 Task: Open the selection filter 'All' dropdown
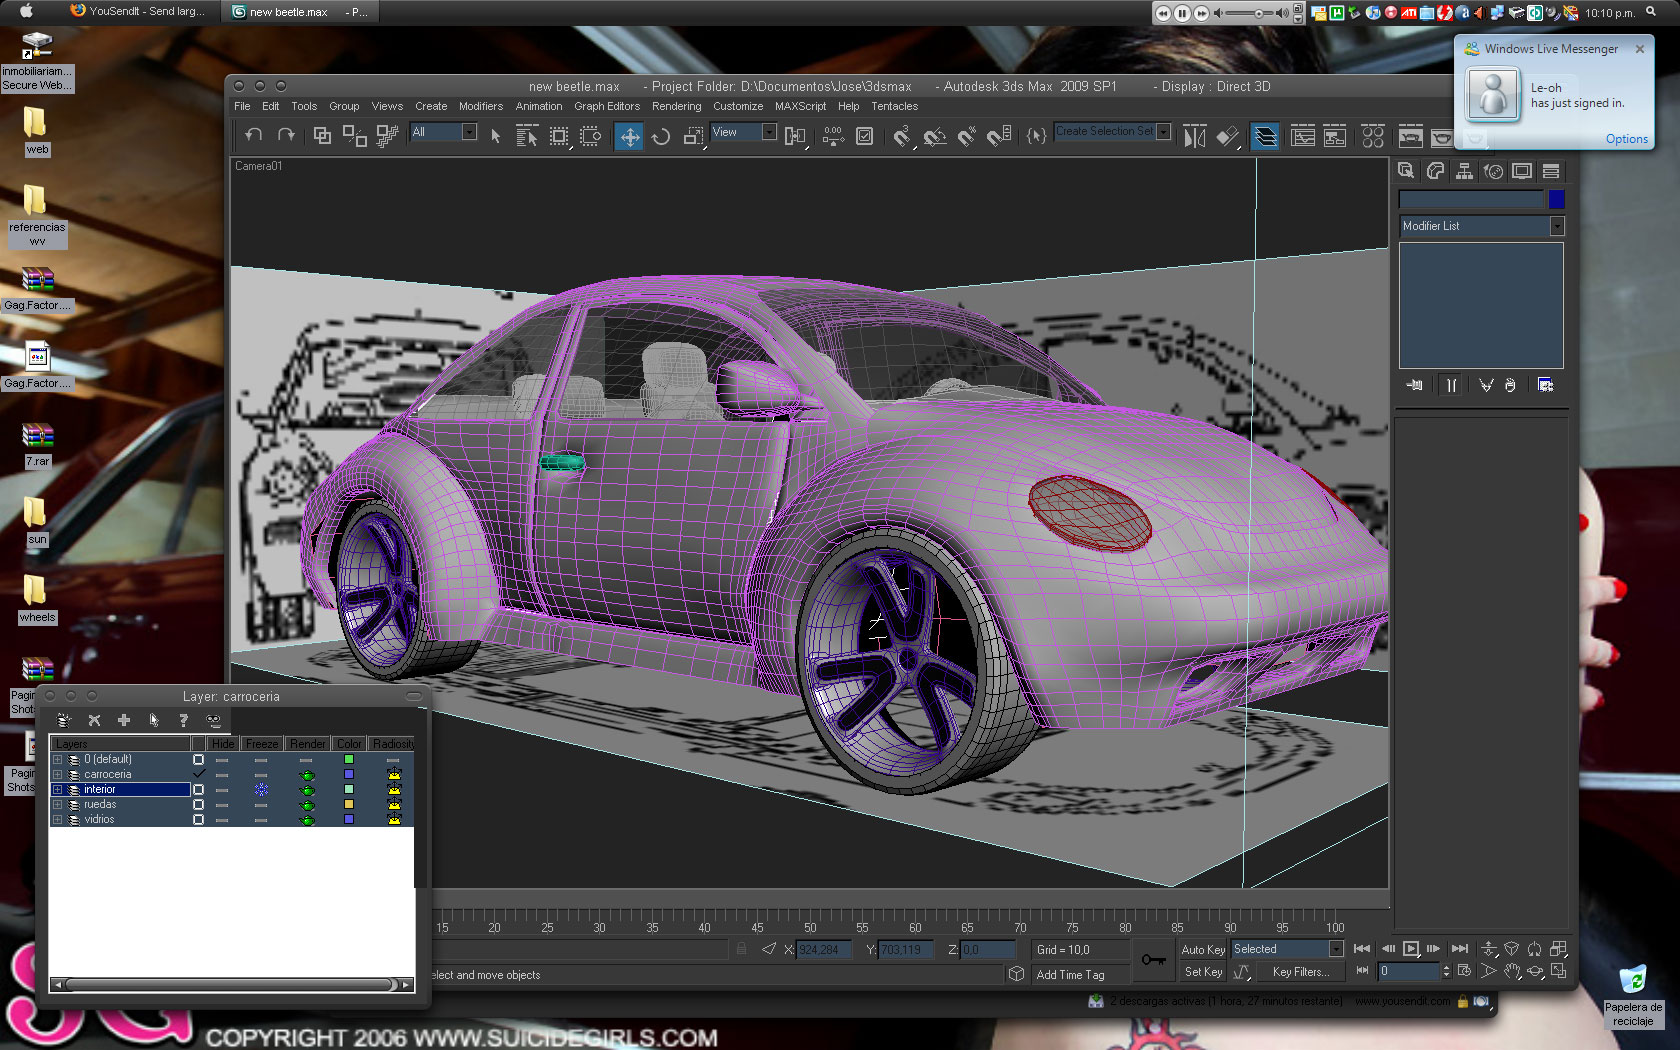(x=469, y=132)
